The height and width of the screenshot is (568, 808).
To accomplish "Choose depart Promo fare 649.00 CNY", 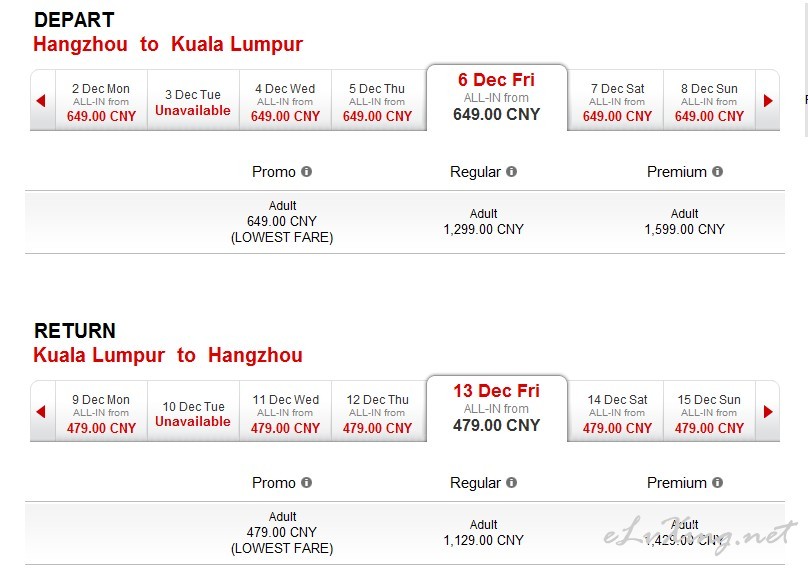I will point(282,221).
